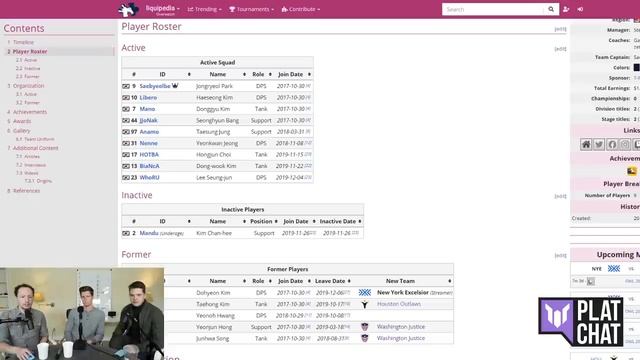Screen dimensions: 640x360
Task: Open JjoNak player page
Action: click(x=148, y=120)
